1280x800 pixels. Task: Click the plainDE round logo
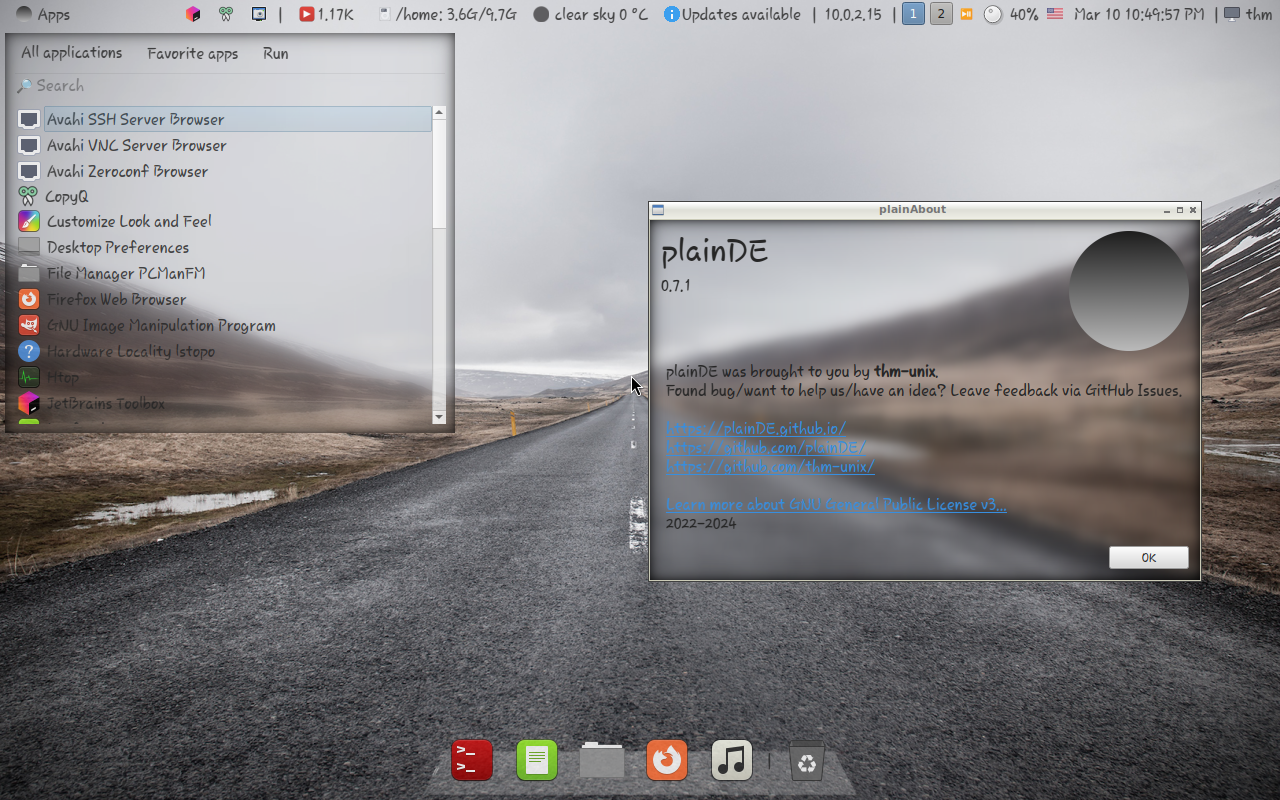1129,291
